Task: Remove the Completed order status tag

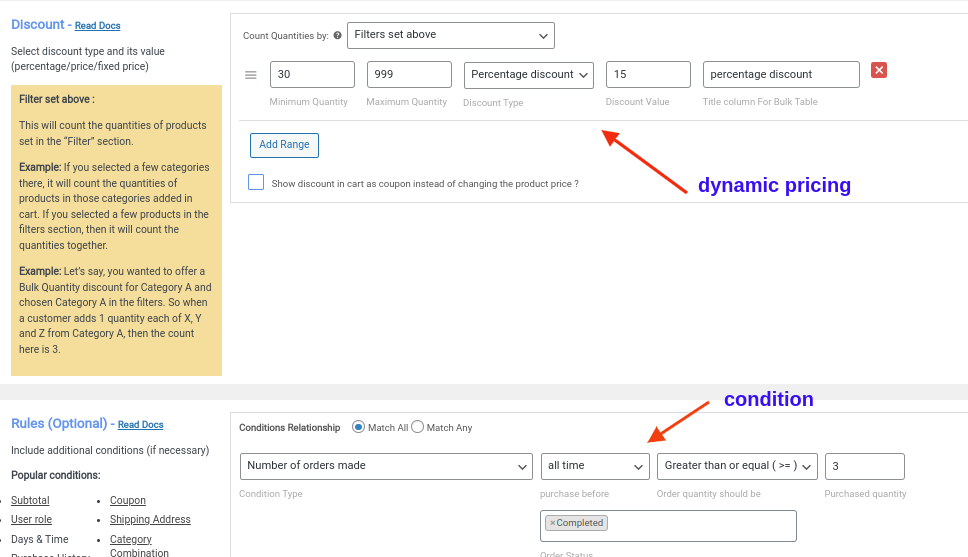Action: (552, 523)
